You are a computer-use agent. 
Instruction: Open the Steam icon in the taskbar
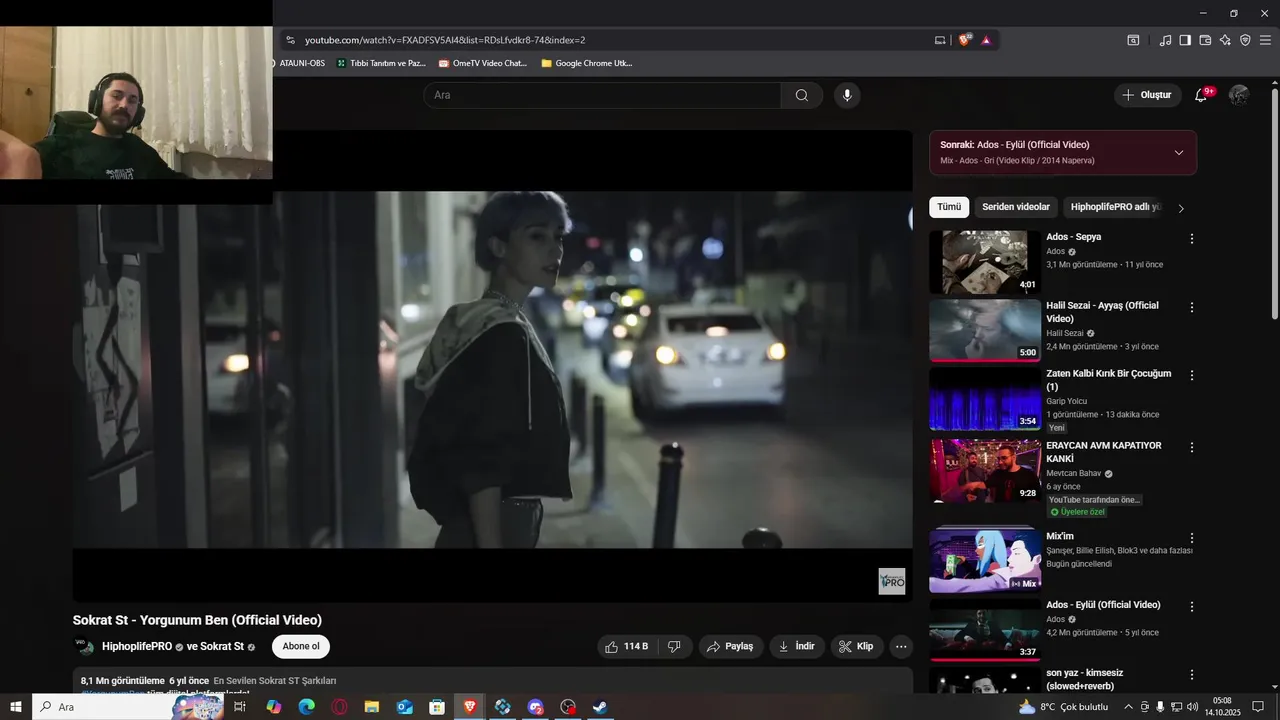pyautogui.click(x=600, y=707)
